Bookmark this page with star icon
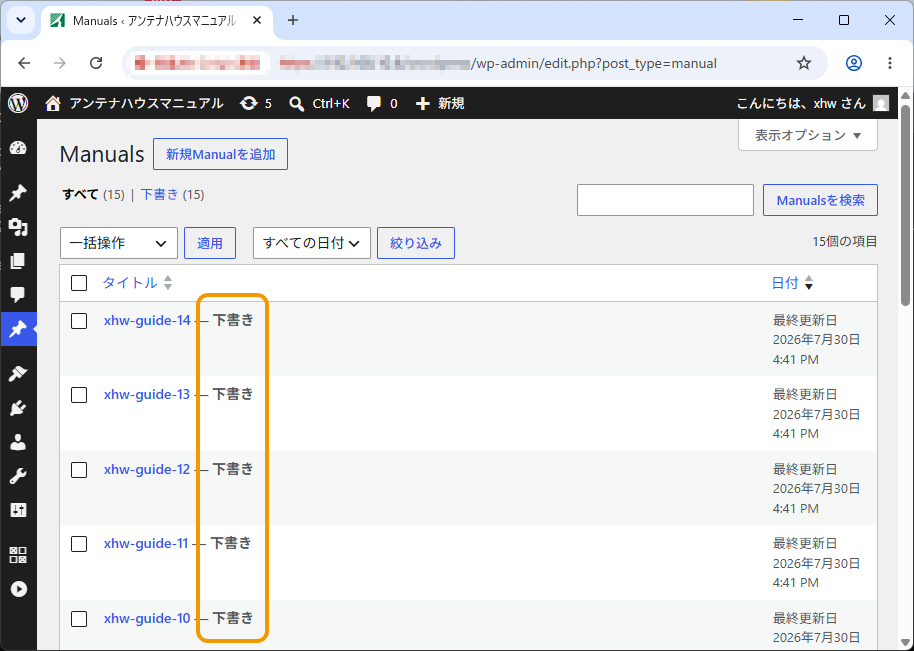914x651 pixels. [x=804, y=63]
